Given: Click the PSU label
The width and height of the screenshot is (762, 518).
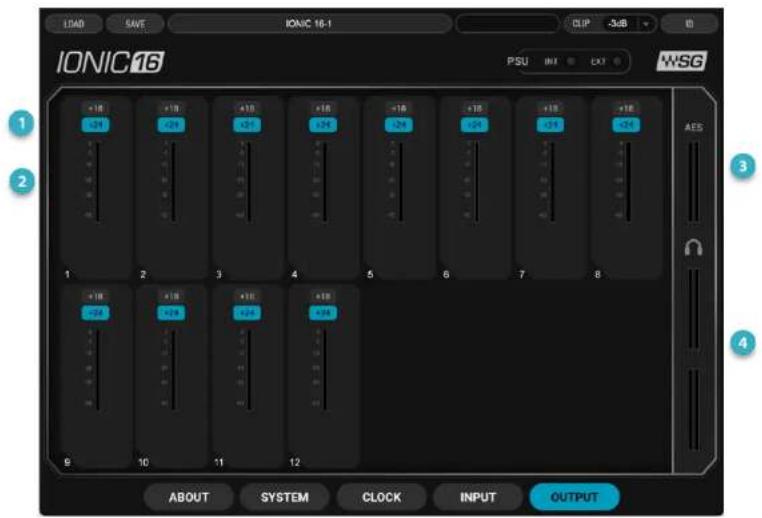Looking at the screenshot, I should 517,62.
